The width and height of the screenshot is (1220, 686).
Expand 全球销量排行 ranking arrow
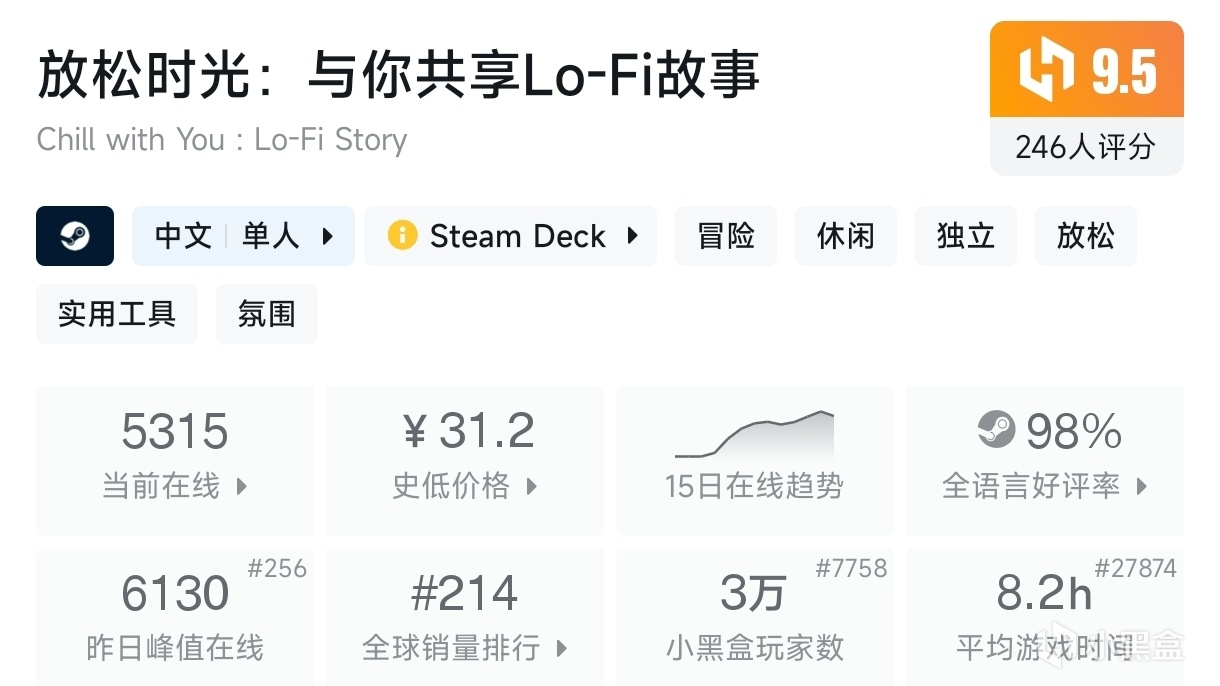(x=562, y=648)
